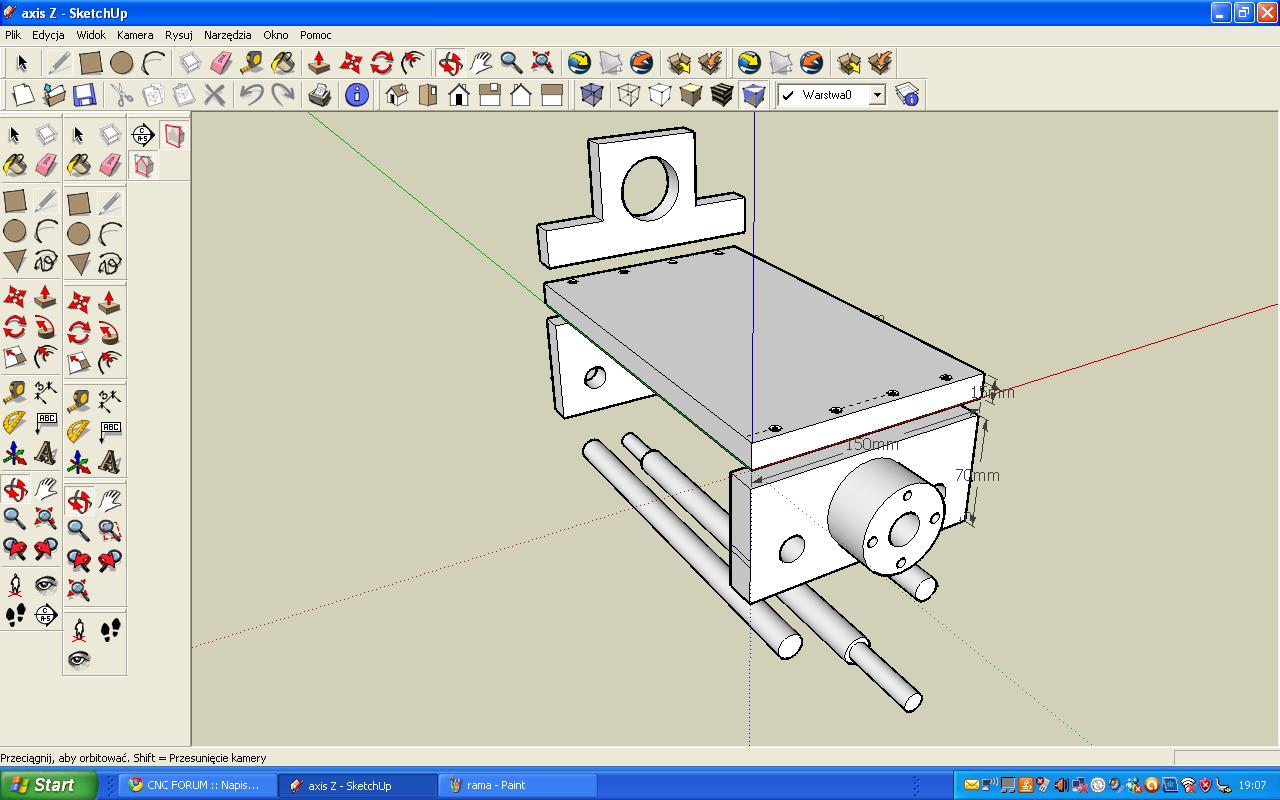
Task: Click Zoom Extents in the top toolbar
Action: 542,63
